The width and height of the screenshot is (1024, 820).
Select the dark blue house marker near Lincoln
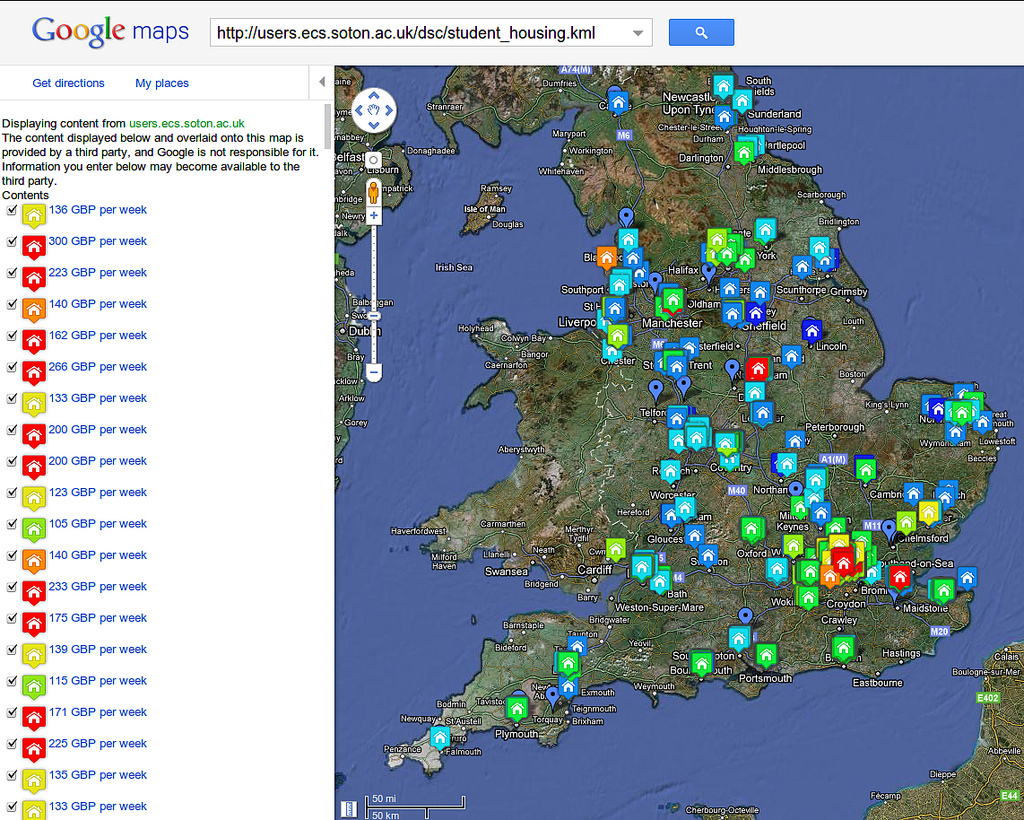(x=811, y=332)
